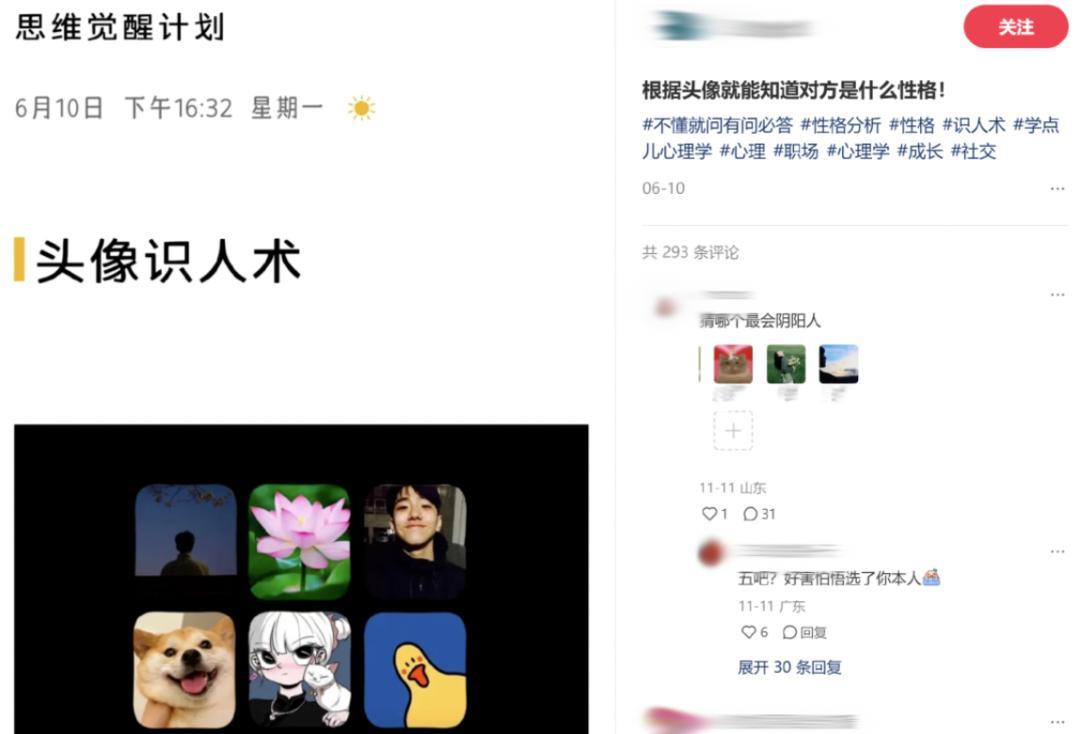The image size is (1080, 734).
Task: Open the post's three-dot menu beside 06-10
Action: coord(1057,189)
